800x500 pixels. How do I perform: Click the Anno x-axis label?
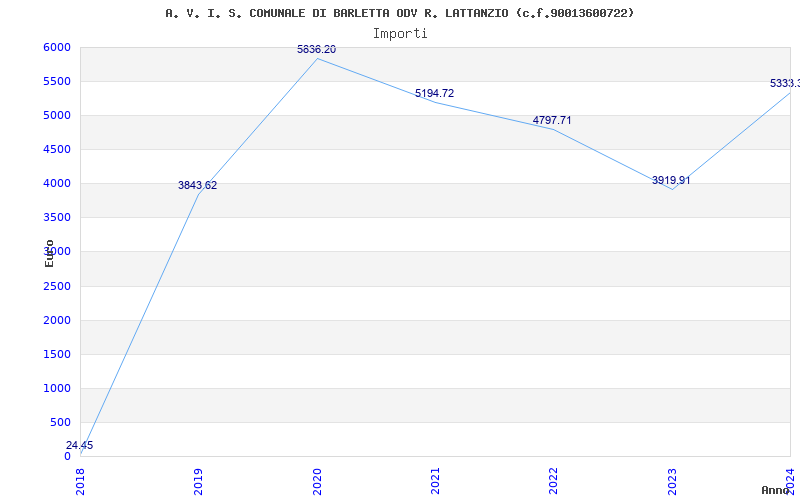(776, 490)
